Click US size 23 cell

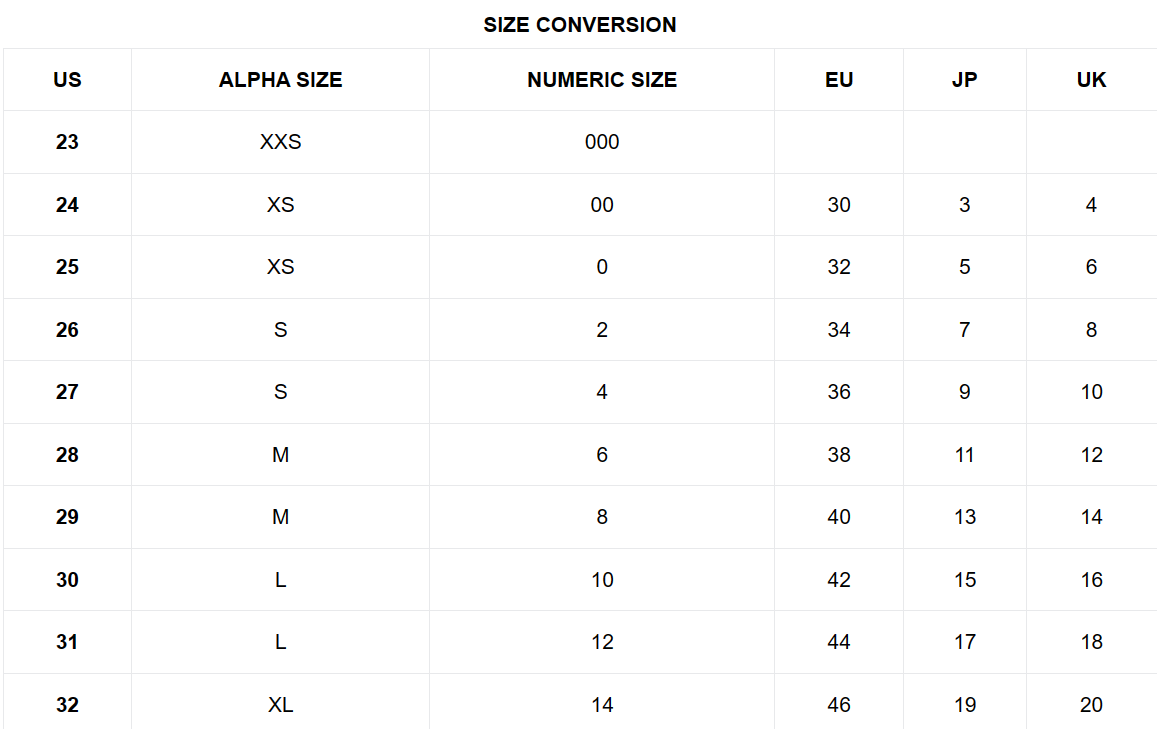point(68,142)
